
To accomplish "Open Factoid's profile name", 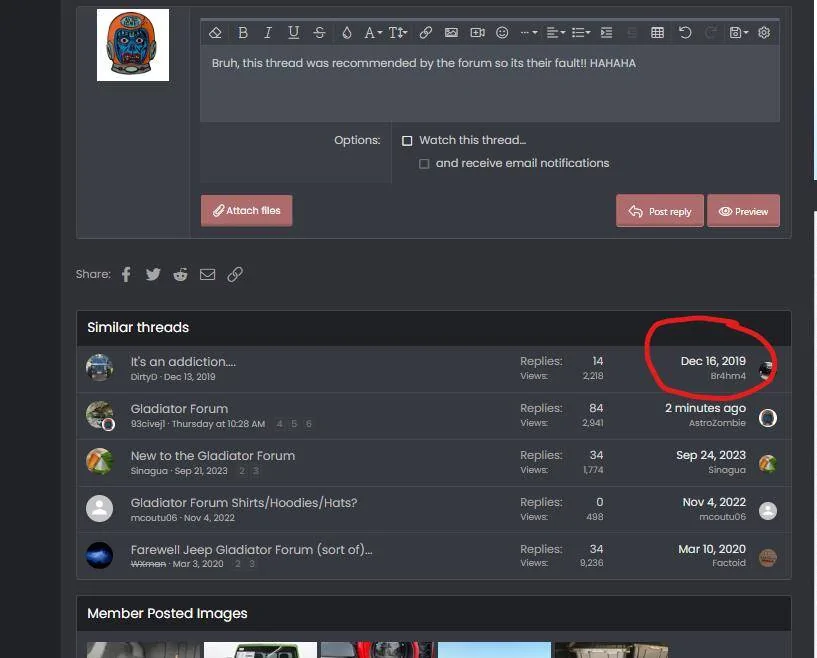I will tap(729, 563).
